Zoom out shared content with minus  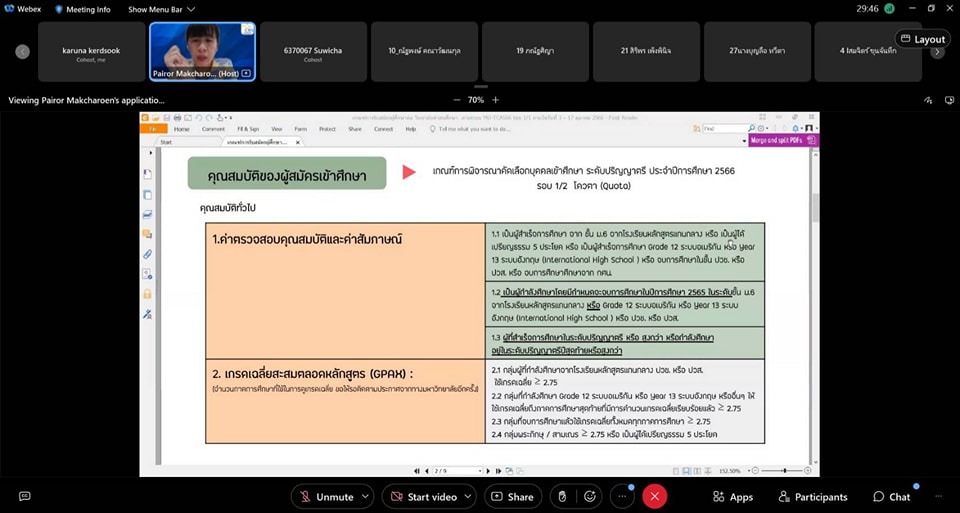tap(457, 100)
